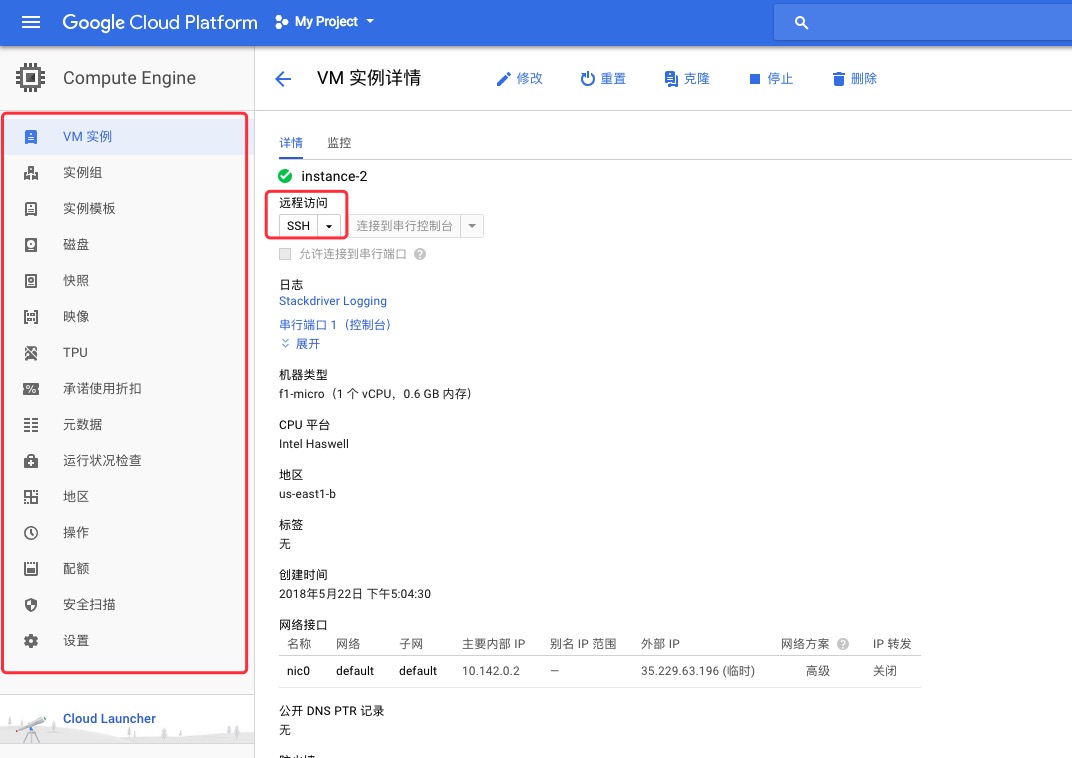The image size is (1072, 758).
Task: Go back with the left arrow
Action: coord(283,79)
